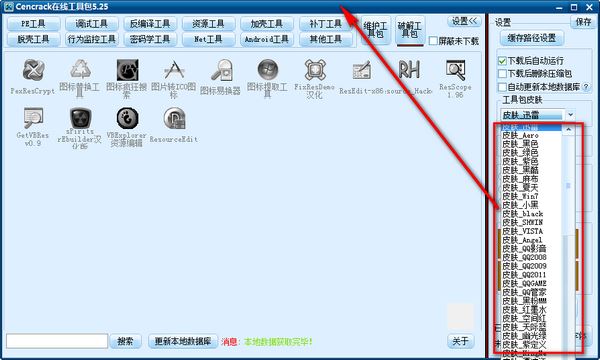Image resolution: width=600 pixels, height=360 pixels.
Task: Open the 补丁工具 category
Action: pos(325,24)
